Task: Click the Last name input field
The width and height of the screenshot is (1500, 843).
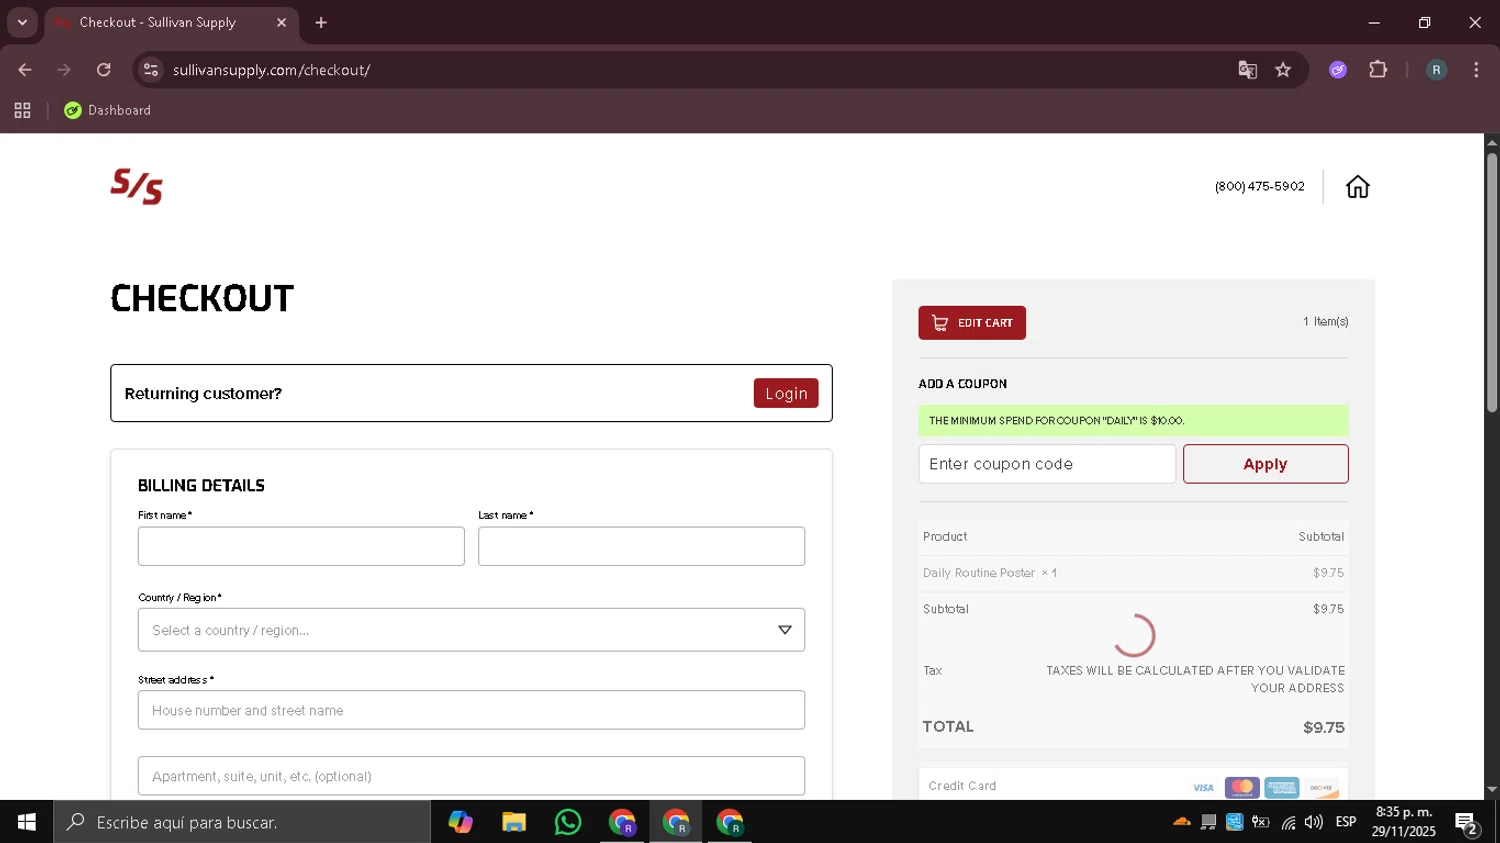Action: pyautogui.click(x=641, y=546)
